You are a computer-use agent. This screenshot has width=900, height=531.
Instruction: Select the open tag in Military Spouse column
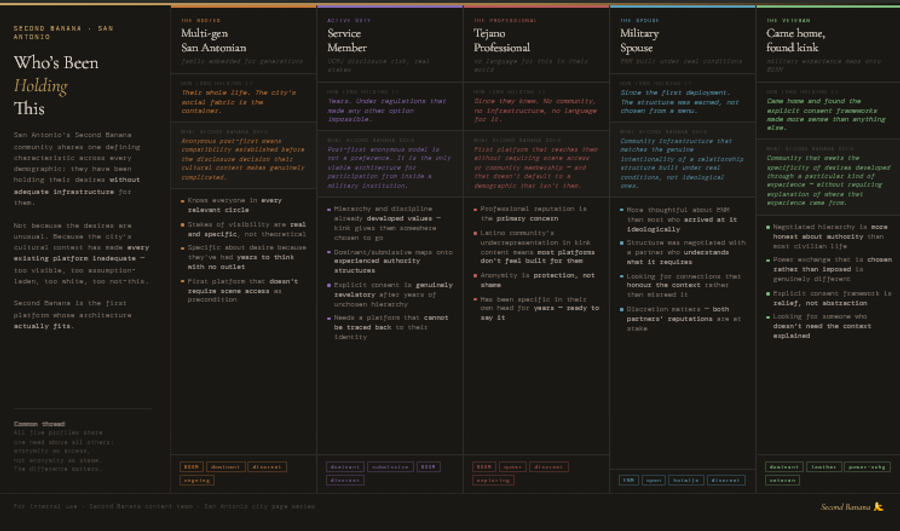[x=653, y=480]
